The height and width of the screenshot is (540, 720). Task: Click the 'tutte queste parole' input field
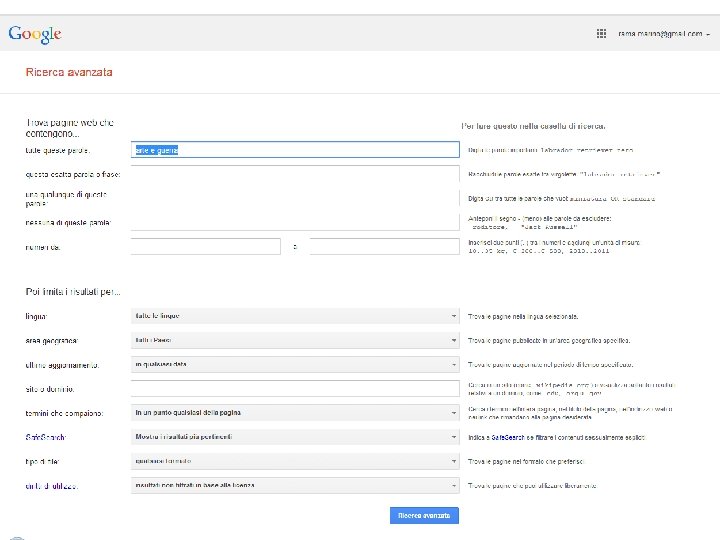tap(295, 150)
